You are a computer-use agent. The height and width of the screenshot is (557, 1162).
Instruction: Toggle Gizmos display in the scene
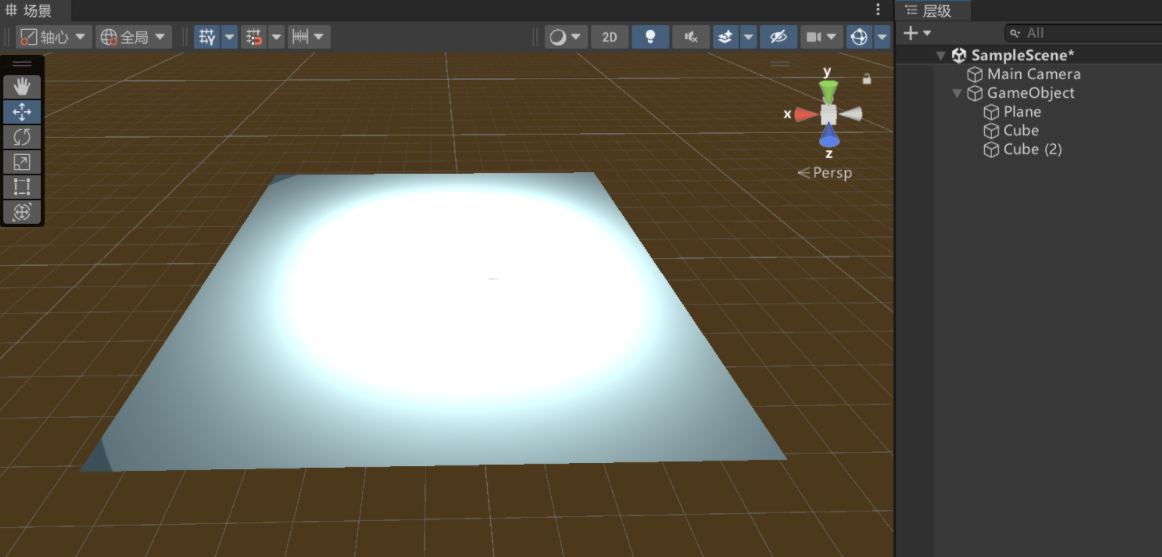(860, 37)
